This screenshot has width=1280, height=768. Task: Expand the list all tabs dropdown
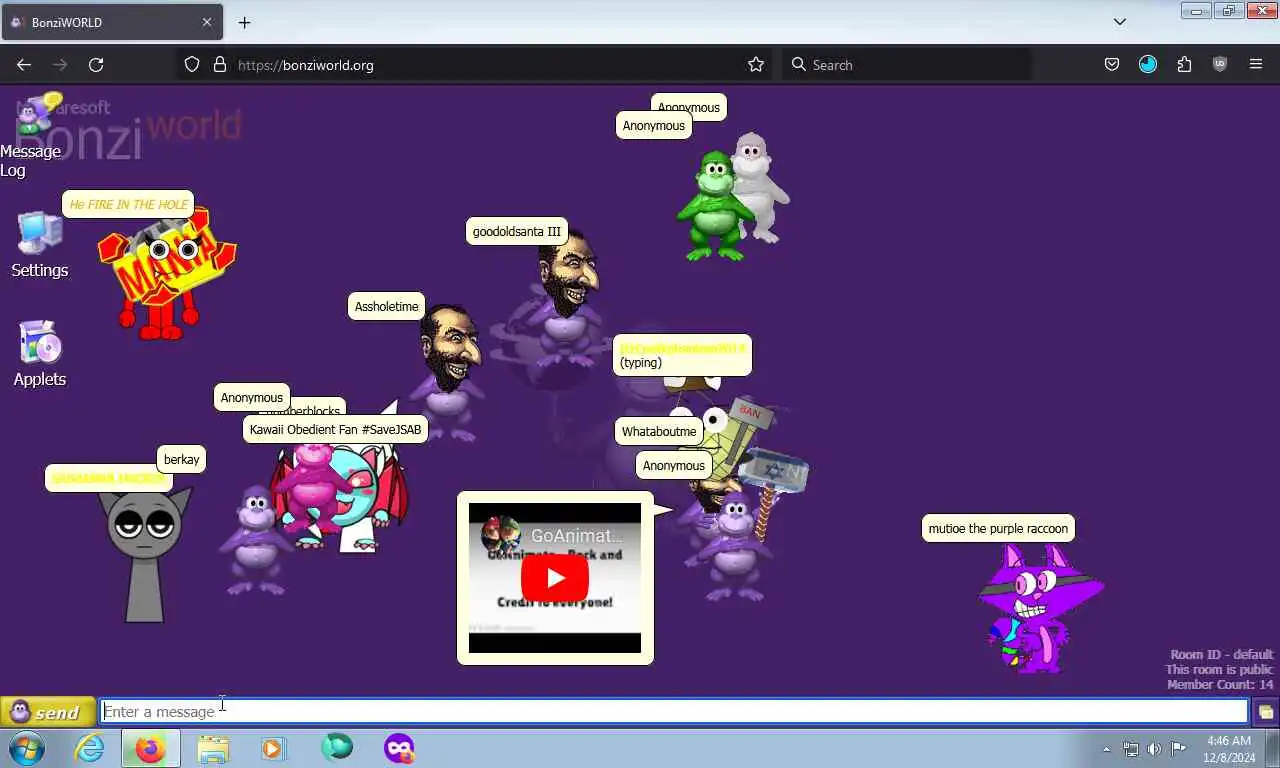coord(1120,22)
